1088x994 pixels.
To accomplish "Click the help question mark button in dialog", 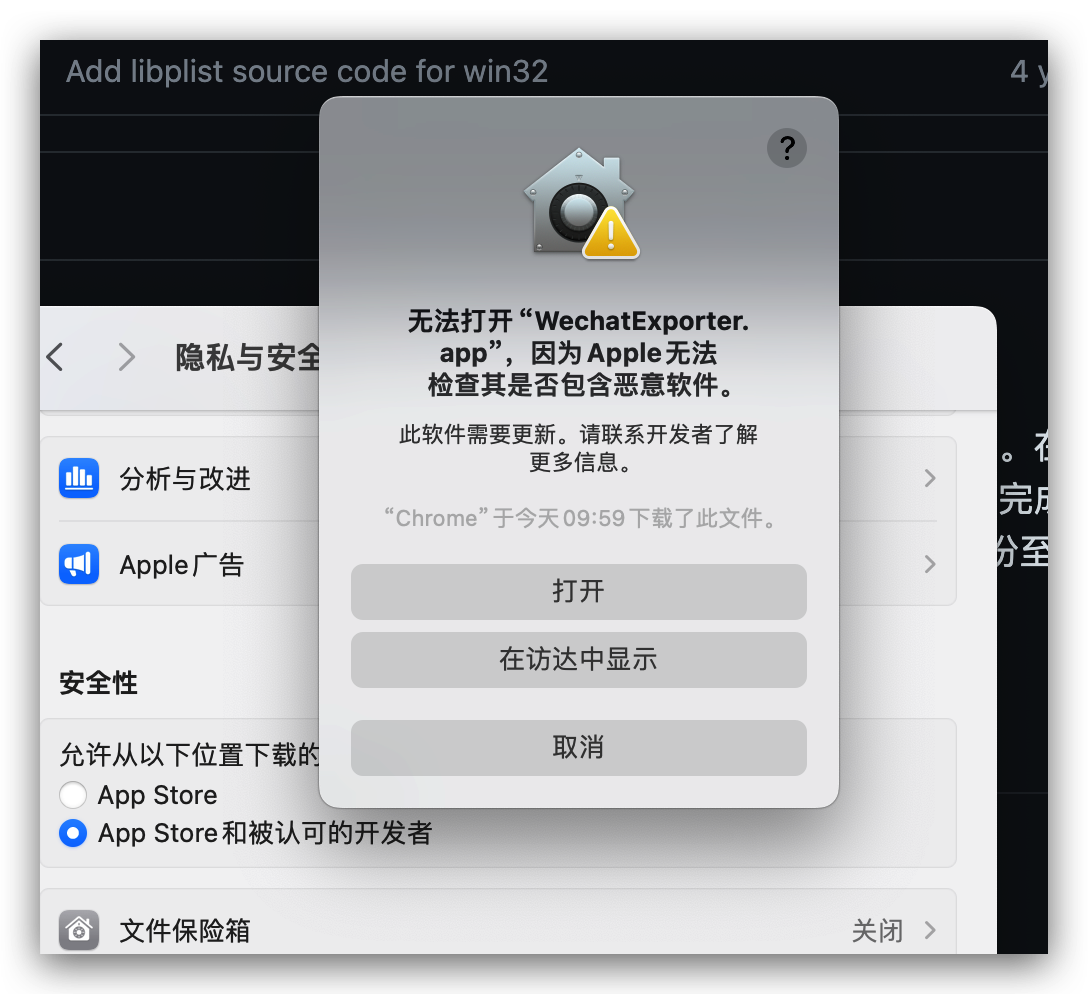I will click(786, 148).
